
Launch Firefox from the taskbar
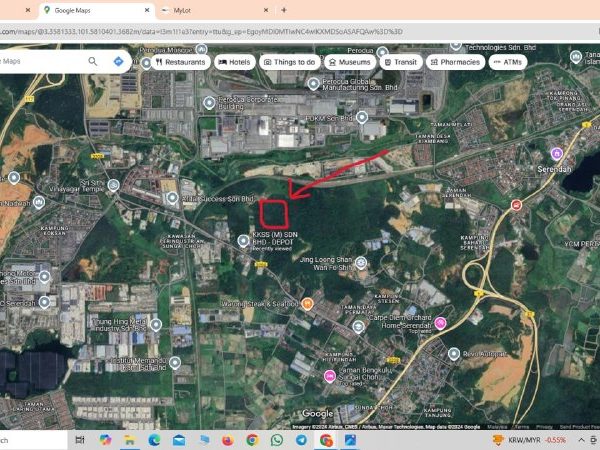coord(228,440)
